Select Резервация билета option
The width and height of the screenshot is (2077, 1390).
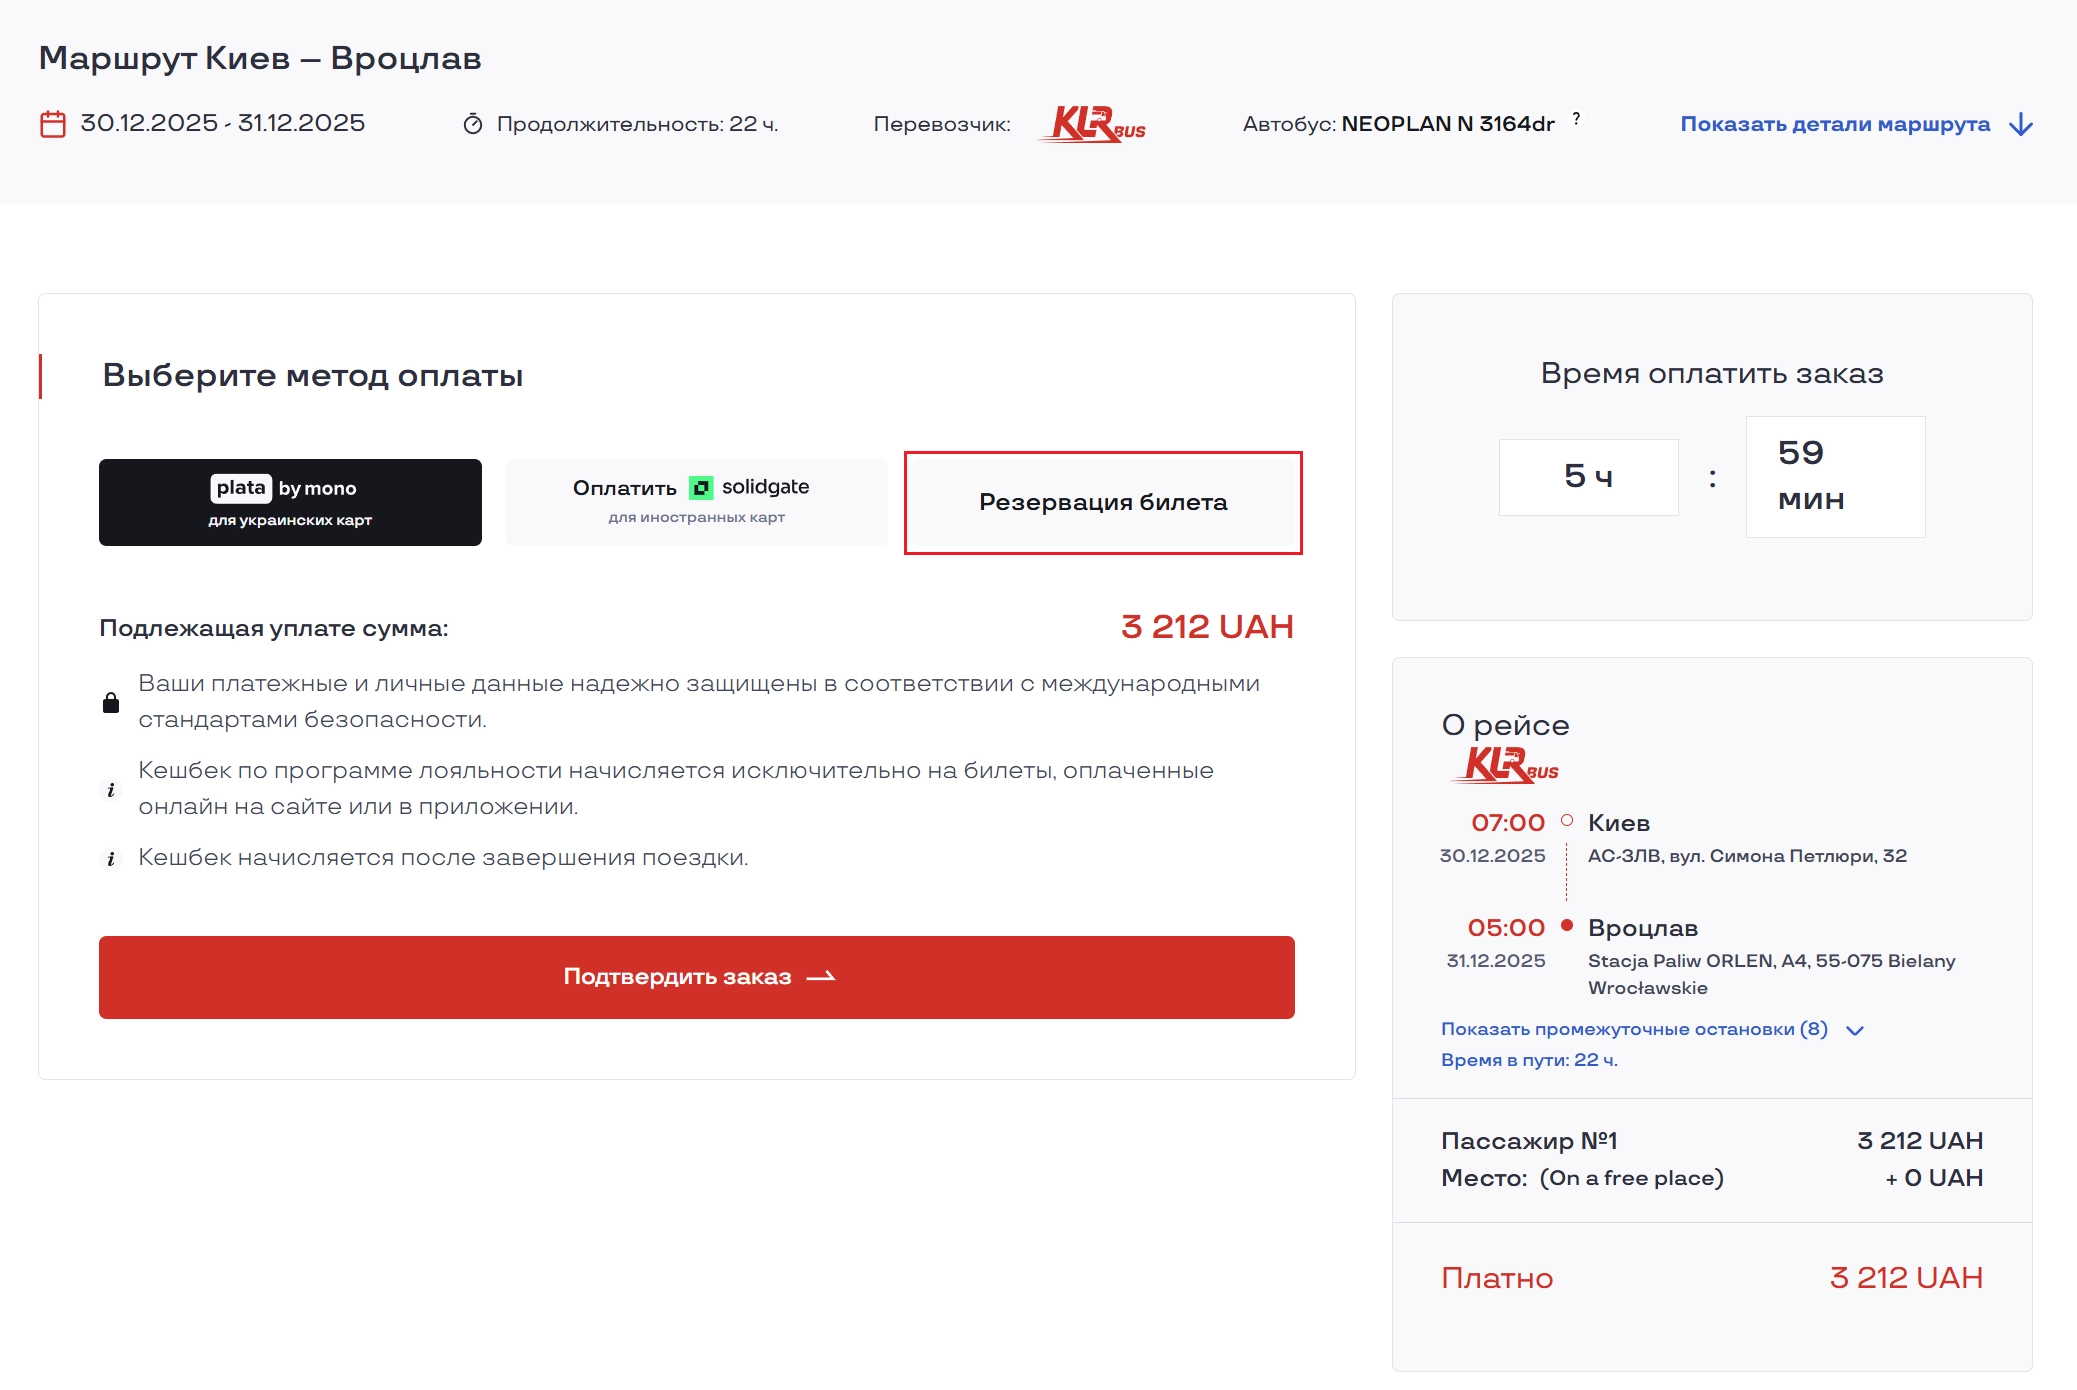(1104, 502)
